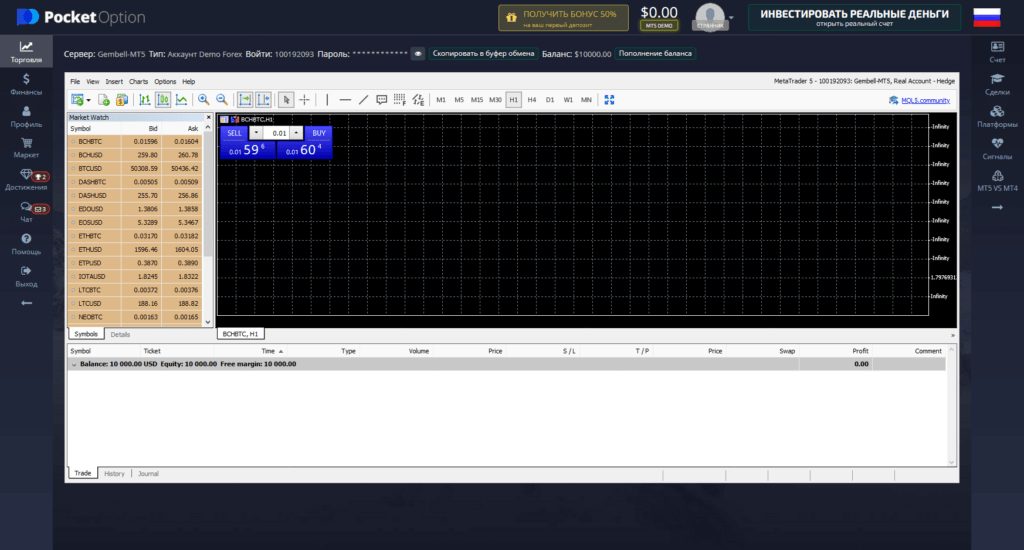This screenshot has height=550, width=1024.
Task: Click the blue BUY button
Action: pos(318,132)
